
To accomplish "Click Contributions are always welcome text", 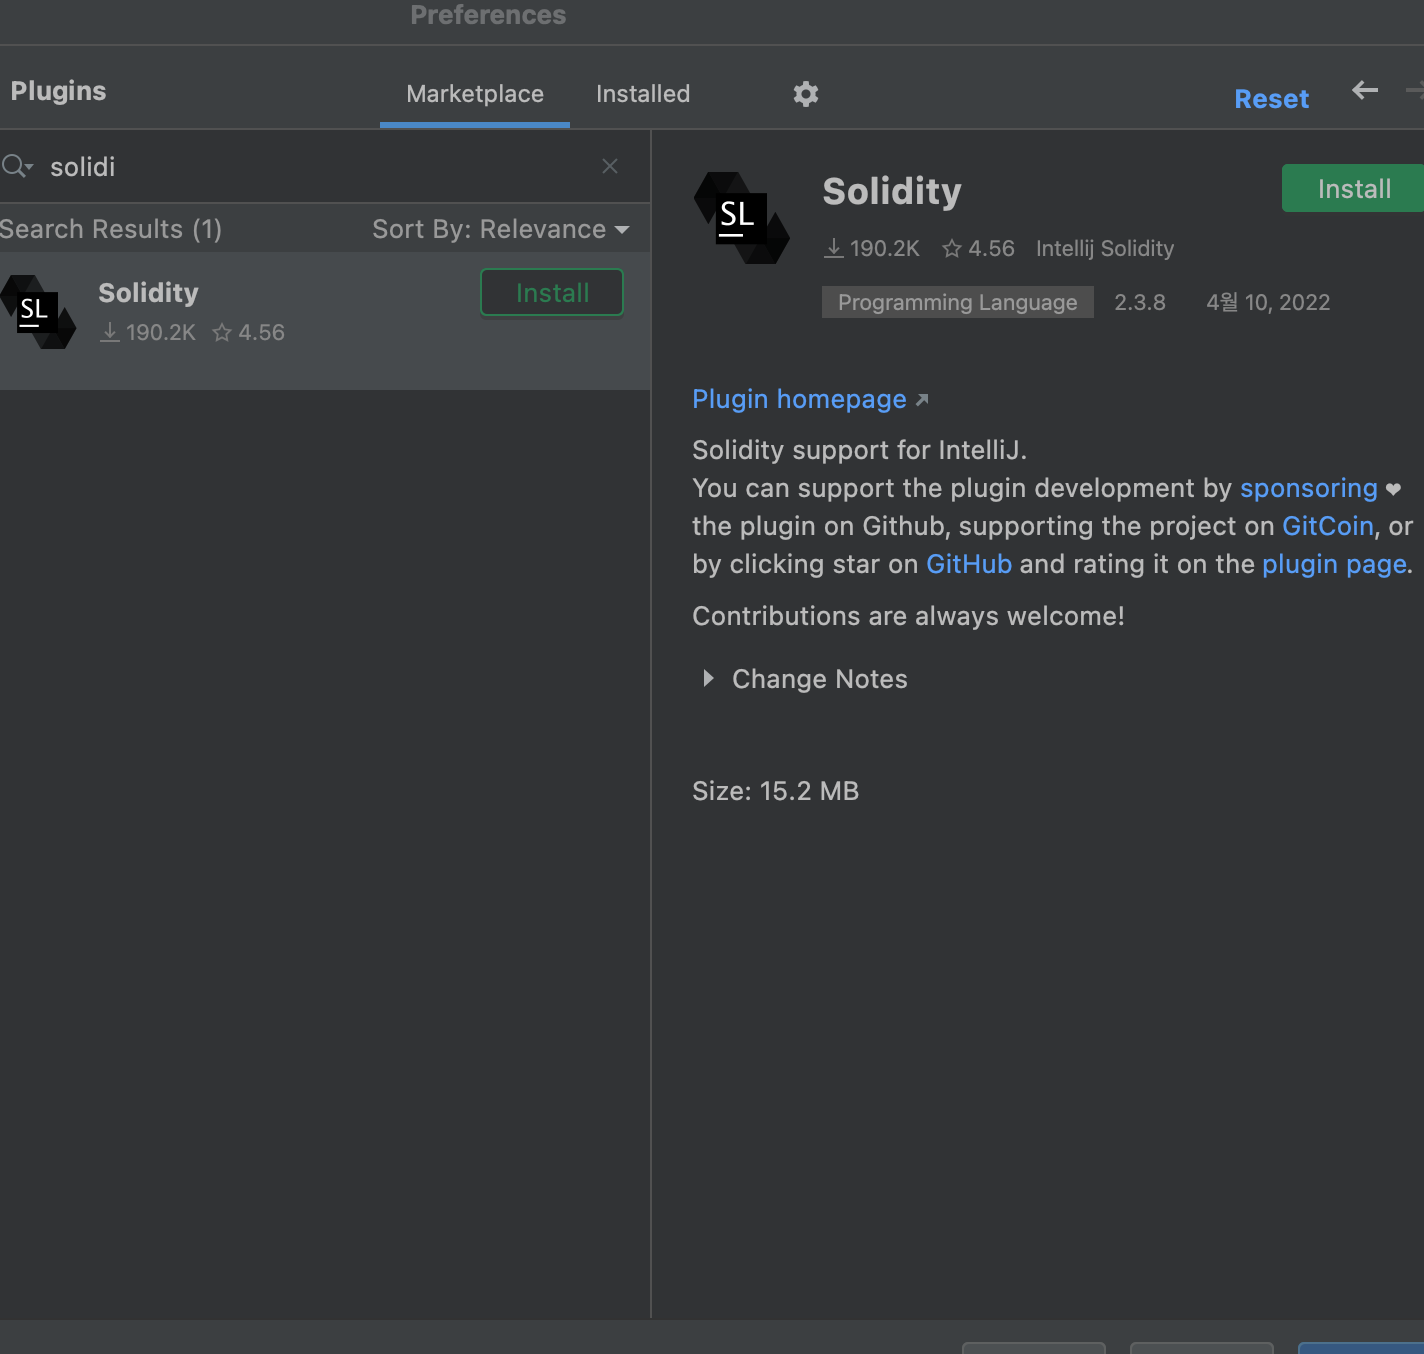I will tap(908, 616).
